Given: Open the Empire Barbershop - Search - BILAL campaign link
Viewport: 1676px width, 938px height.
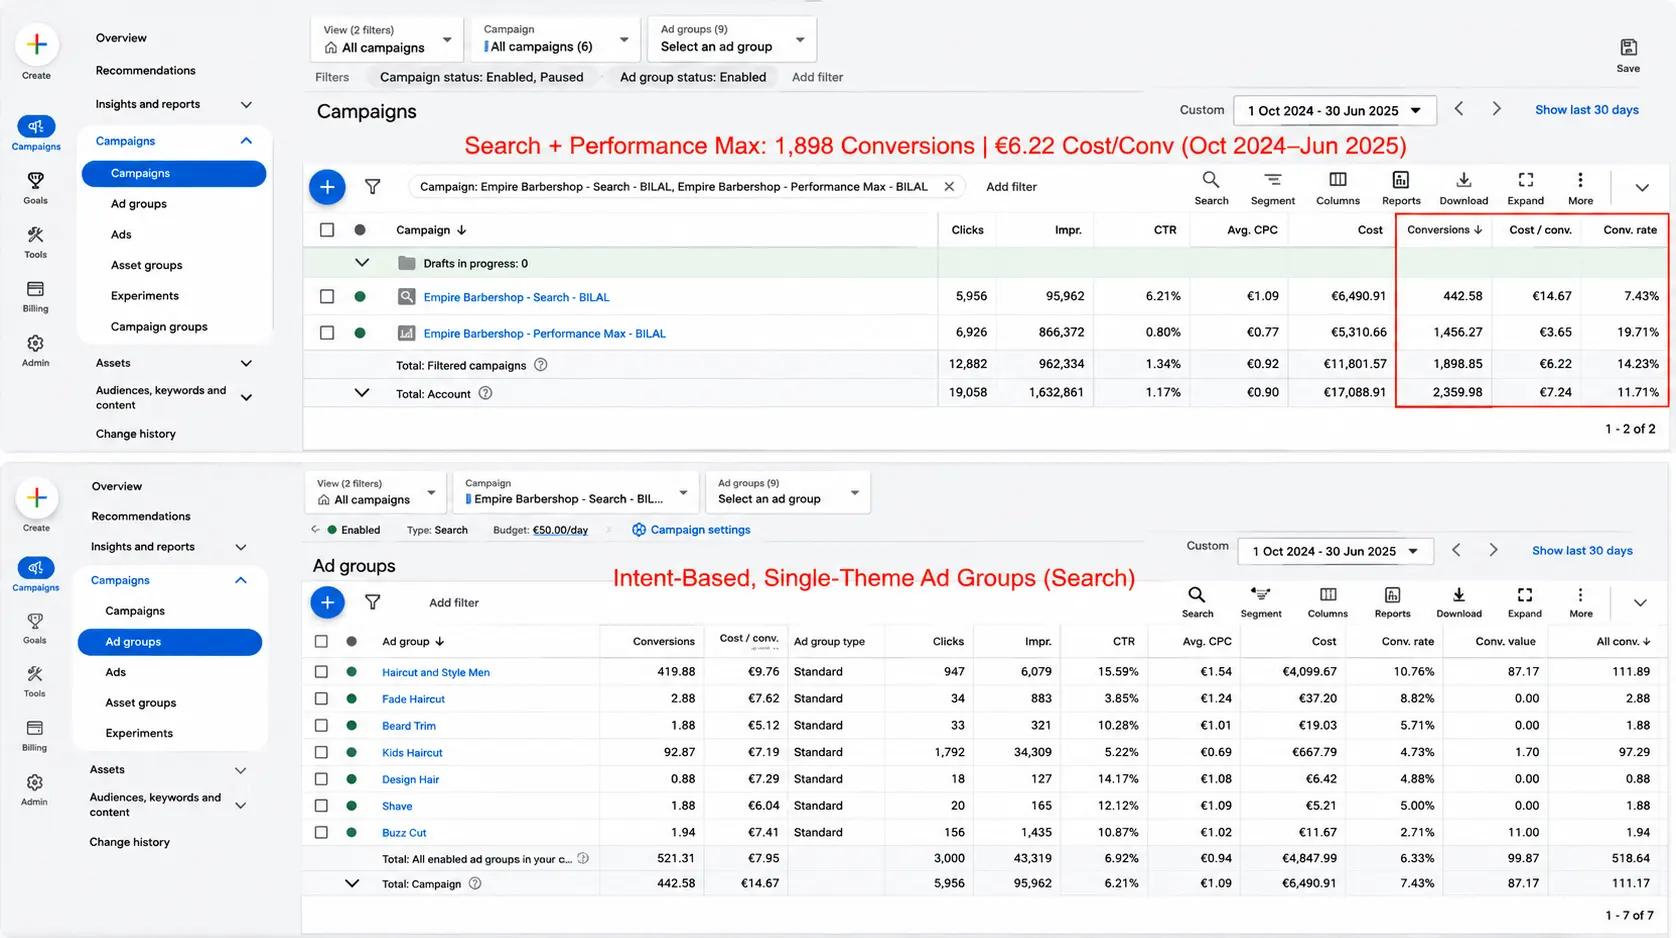Looking at the screenshot, I should pos(516,297).
